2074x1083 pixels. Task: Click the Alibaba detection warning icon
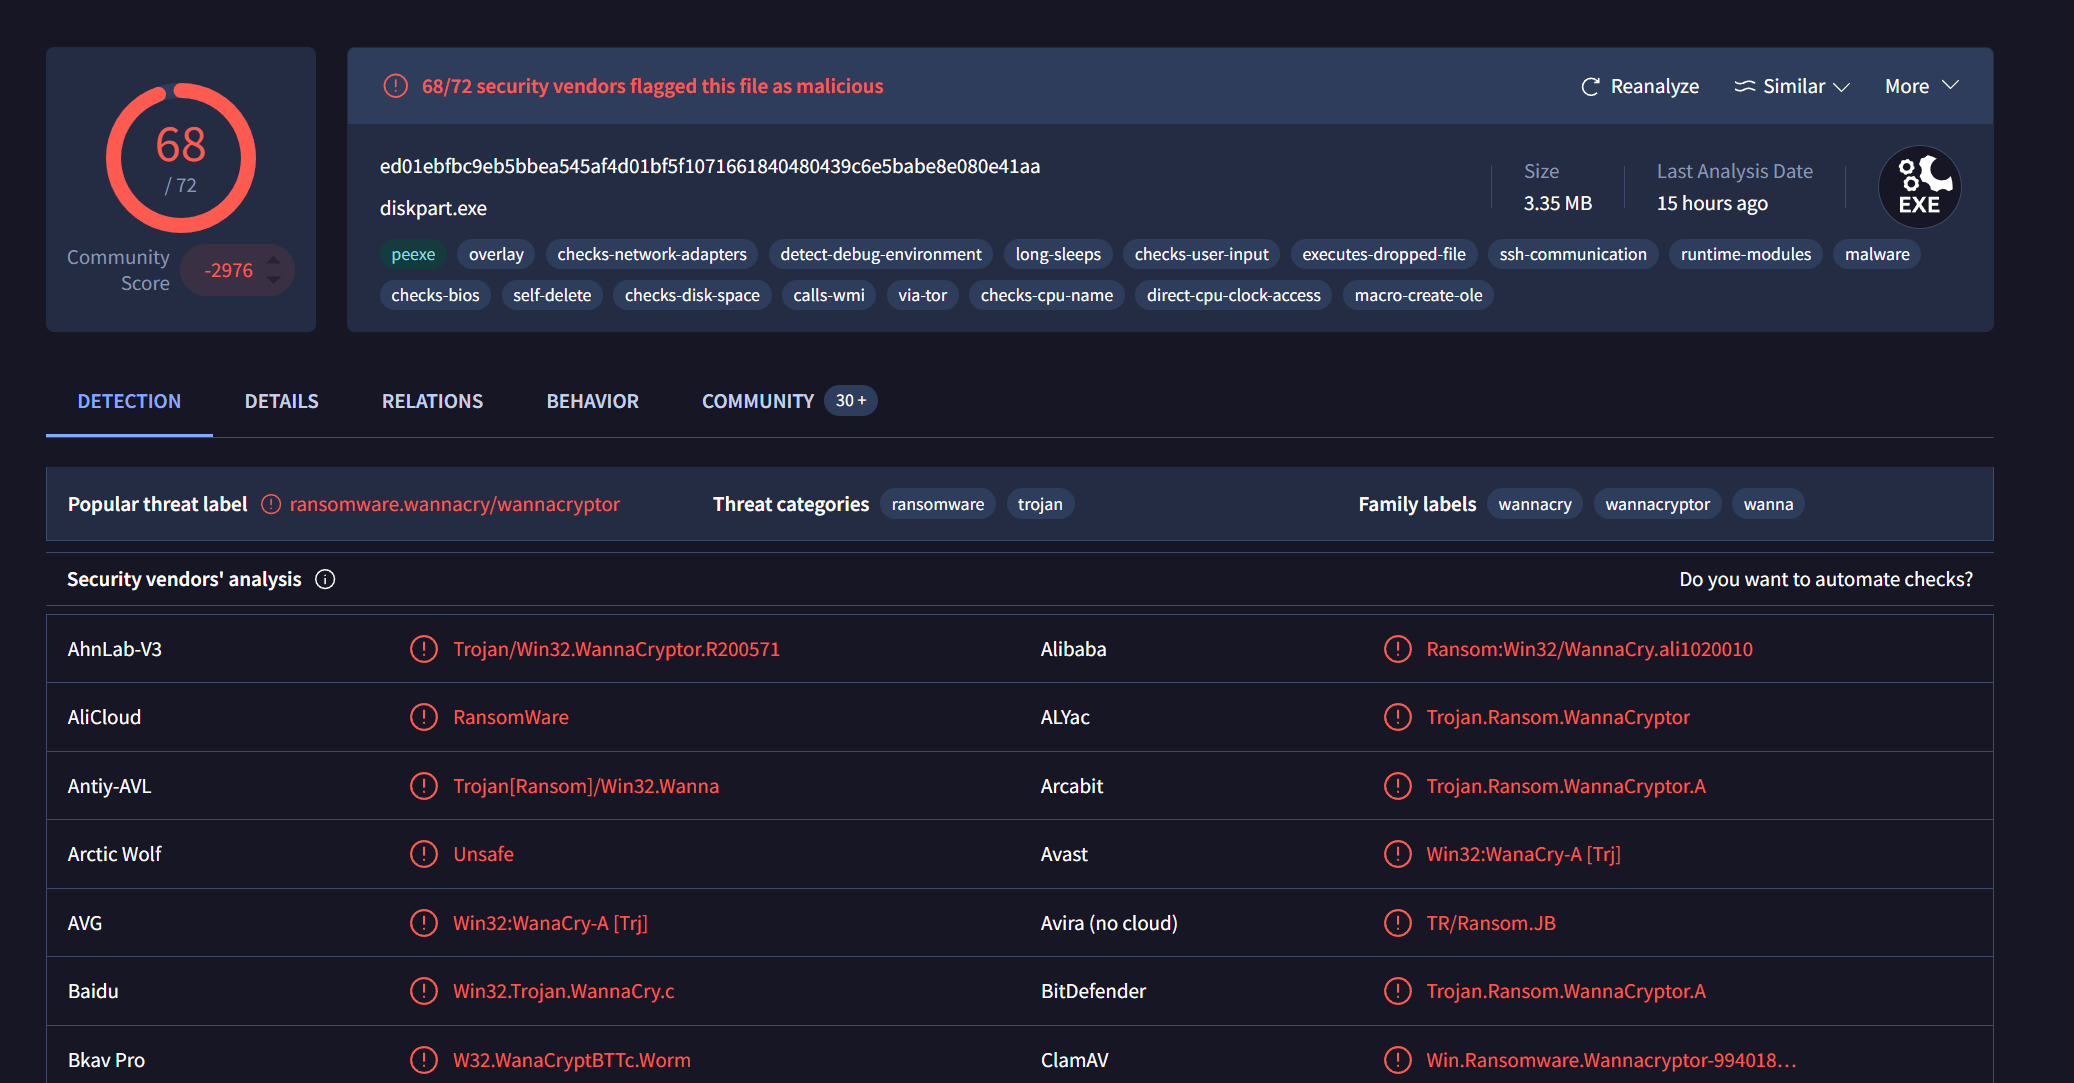pos(1397,649)
